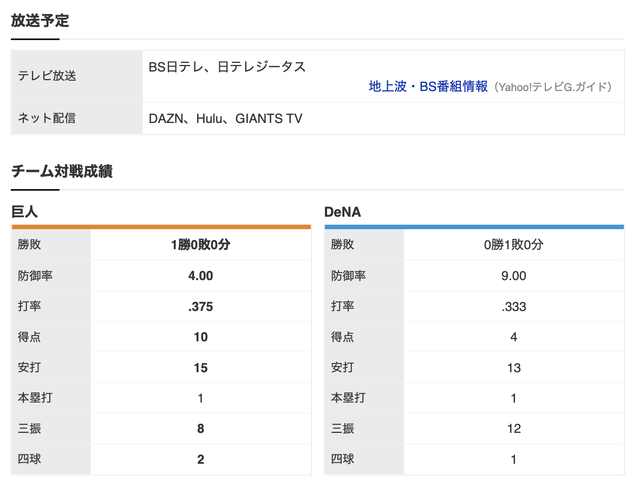
Task: Select the テレビ放送 row label
Action: (47, 76)
